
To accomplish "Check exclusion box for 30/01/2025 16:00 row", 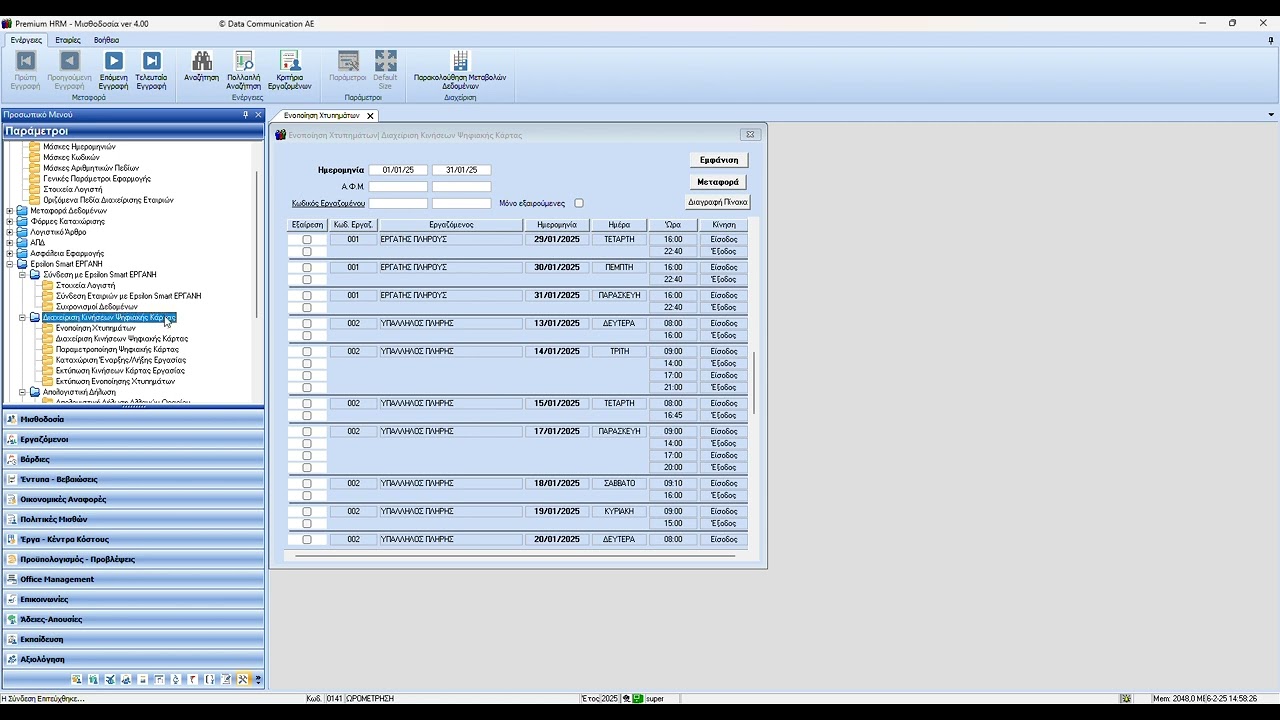I will 307,268.
